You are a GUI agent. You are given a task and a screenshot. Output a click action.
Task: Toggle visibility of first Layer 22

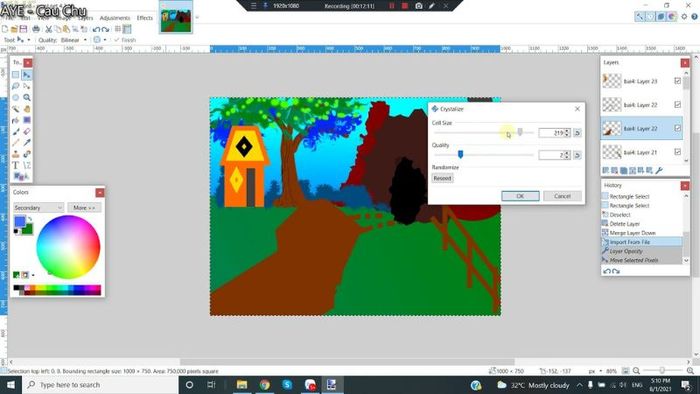(x=678, y=104)
